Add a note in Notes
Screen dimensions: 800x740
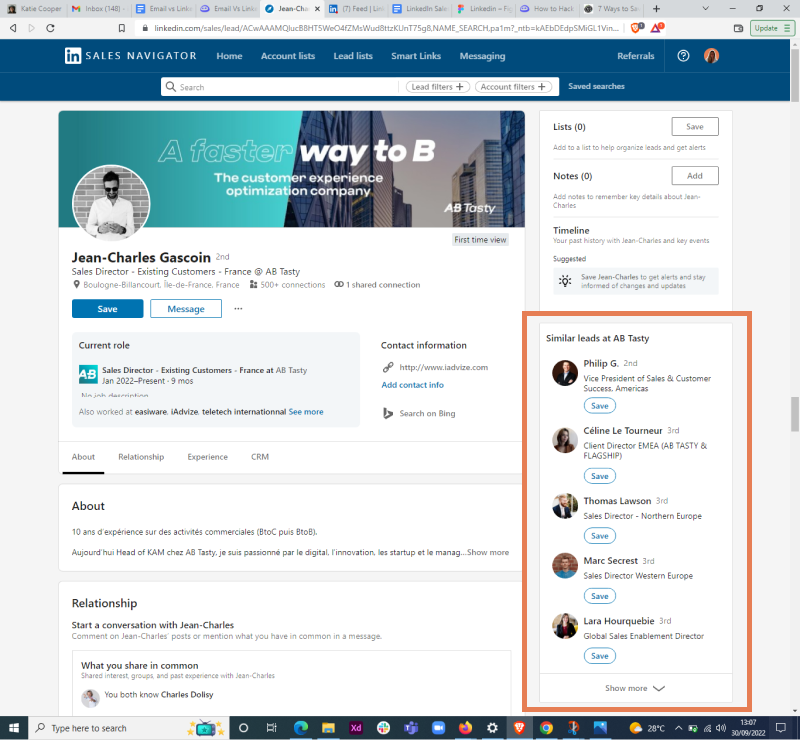(x=695, y=176)
